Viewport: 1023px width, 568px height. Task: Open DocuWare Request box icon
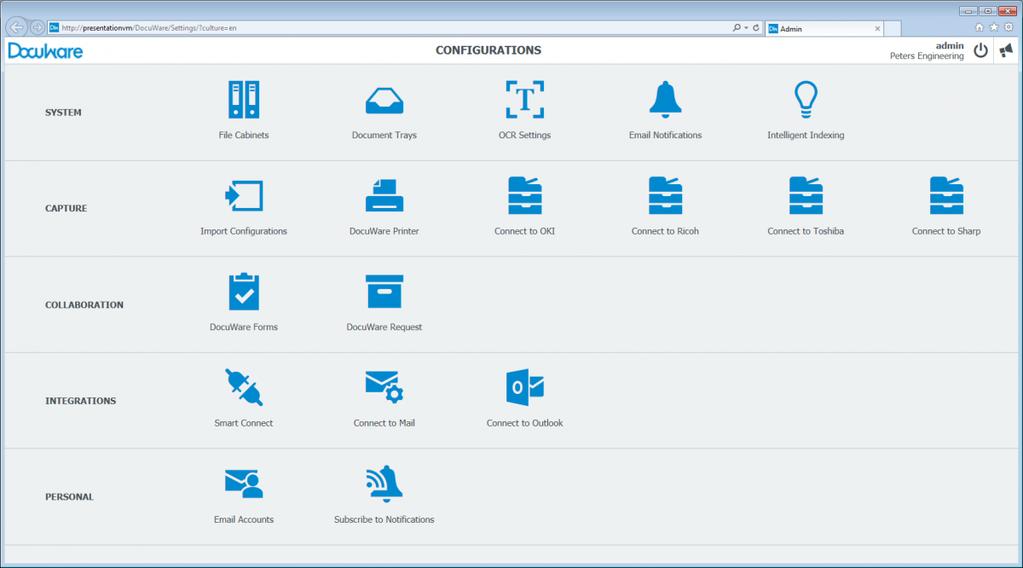click(x=384, y=291)
